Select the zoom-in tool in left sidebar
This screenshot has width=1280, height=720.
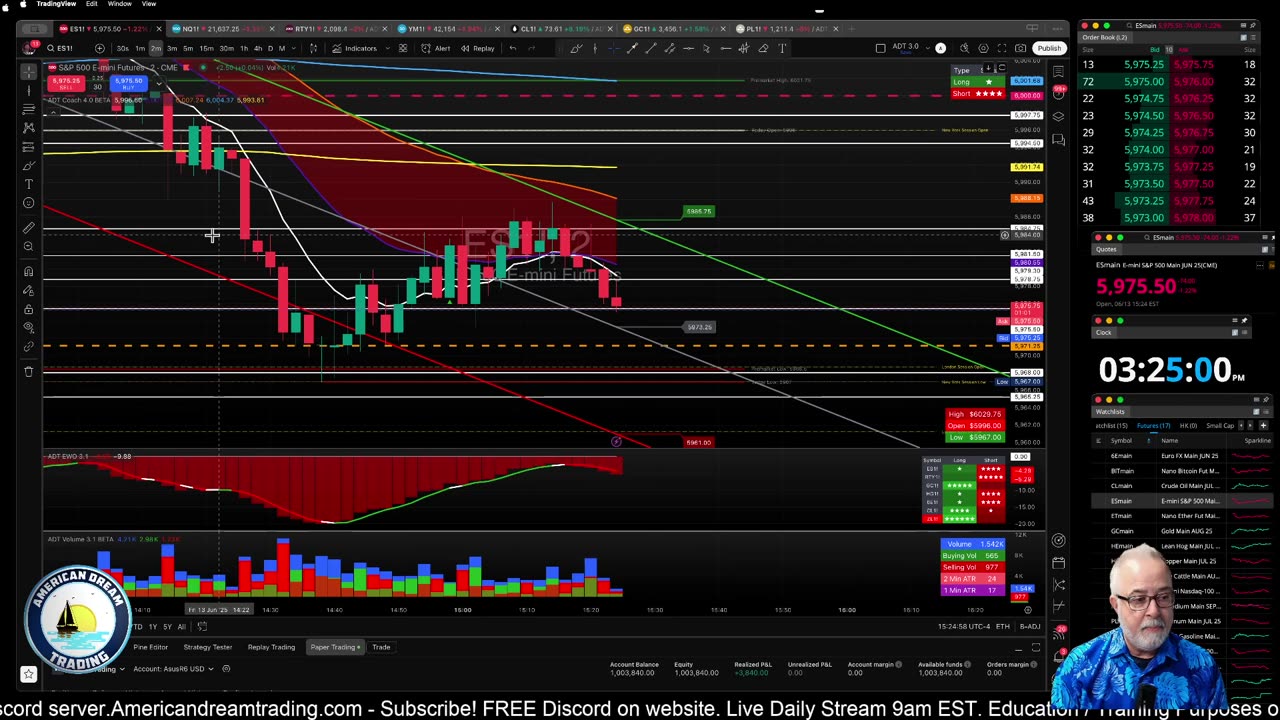(28, 246)
